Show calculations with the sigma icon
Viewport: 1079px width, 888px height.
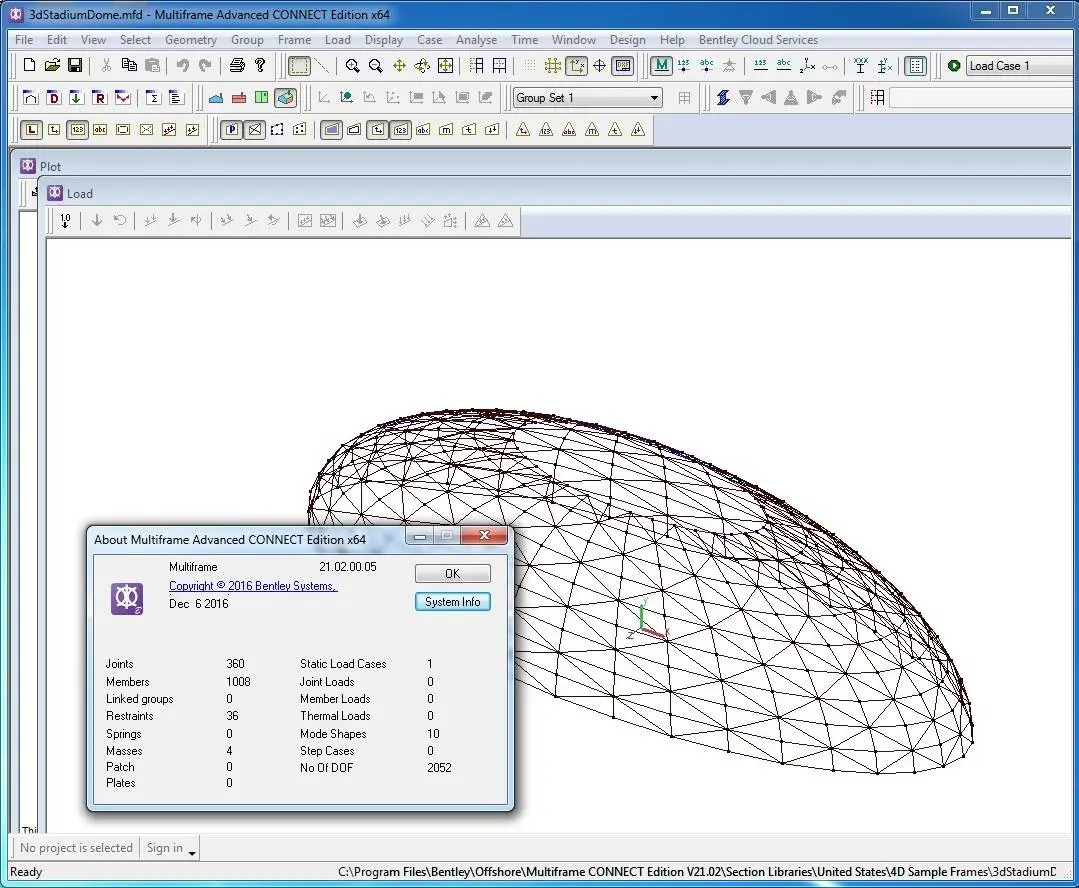153,98
